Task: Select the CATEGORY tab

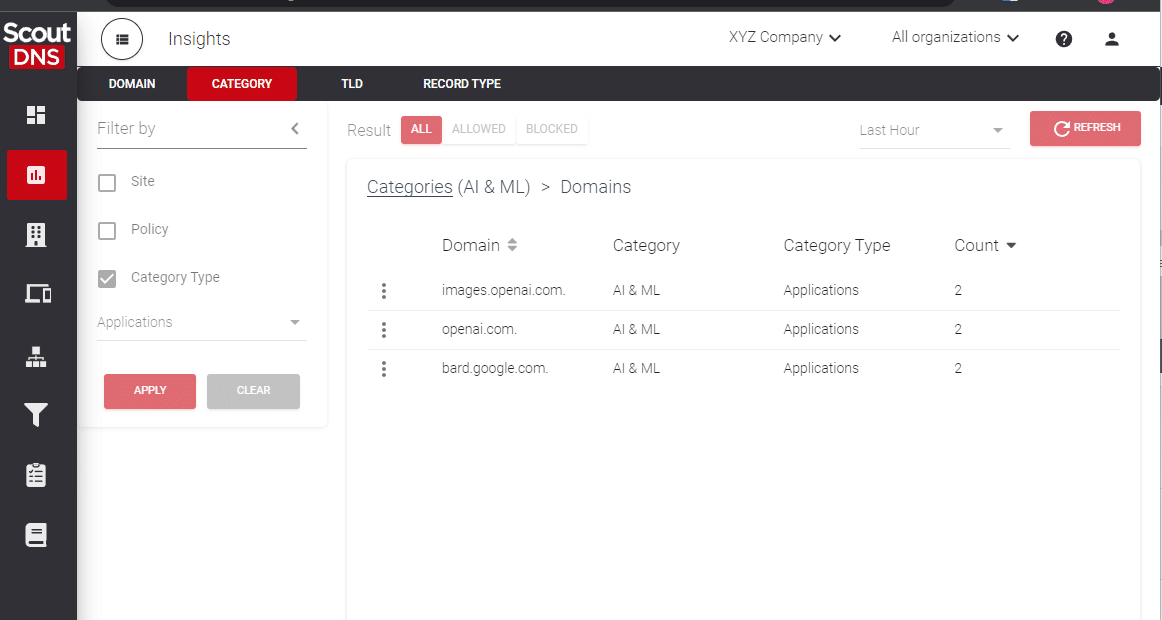Action: pos(242,84)
